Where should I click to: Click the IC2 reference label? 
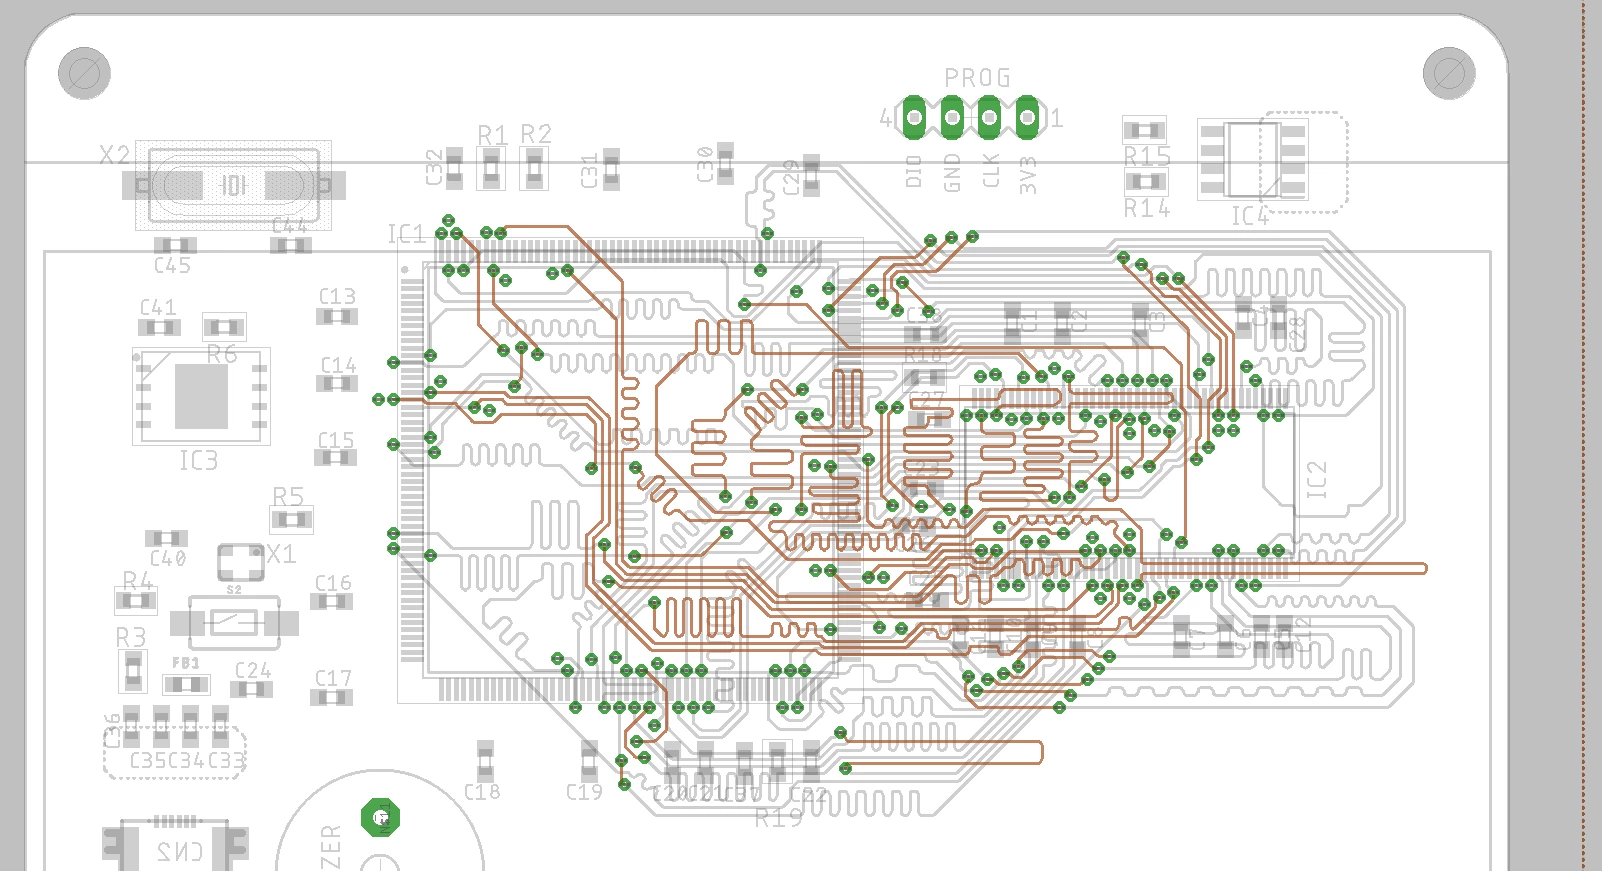(1317, 480)
